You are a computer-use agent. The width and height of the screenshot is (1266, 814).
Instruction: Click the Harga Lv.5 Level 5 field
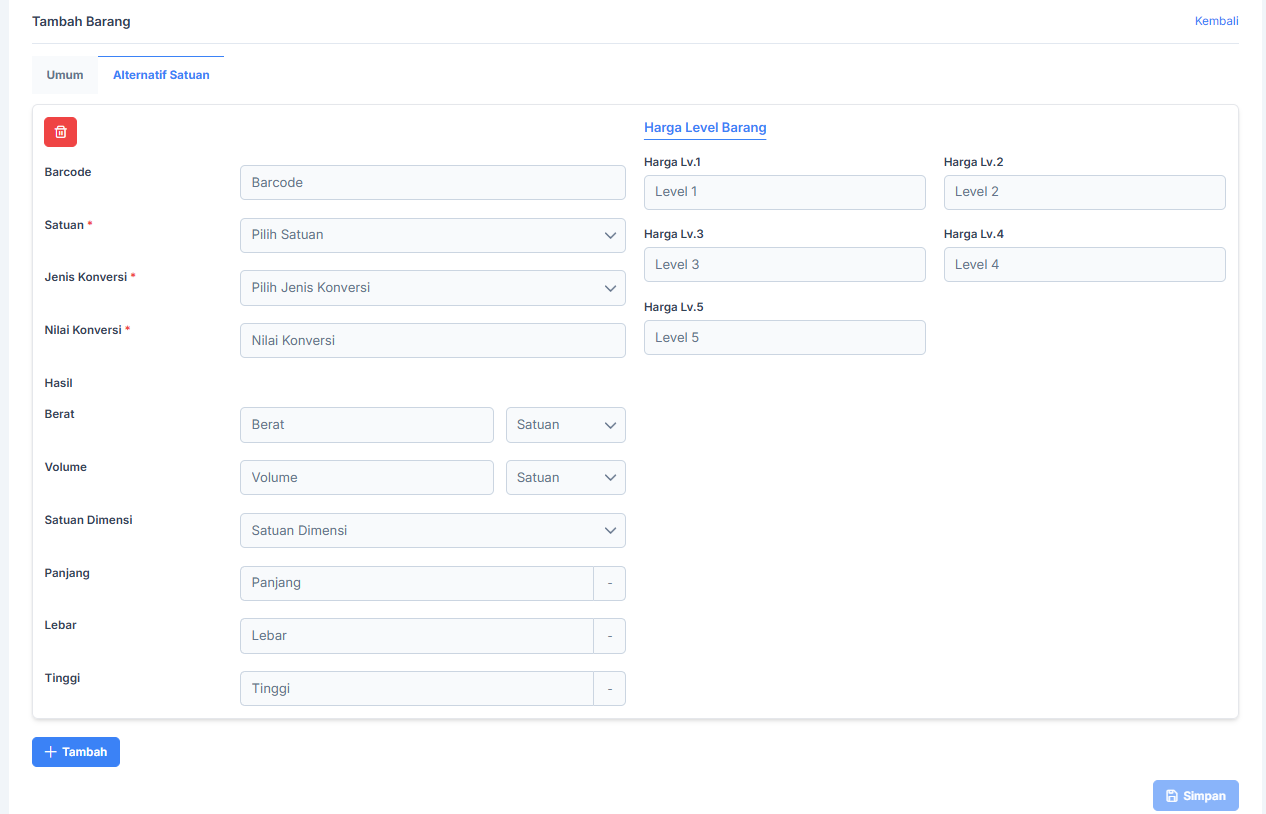(x=784, y=338)
